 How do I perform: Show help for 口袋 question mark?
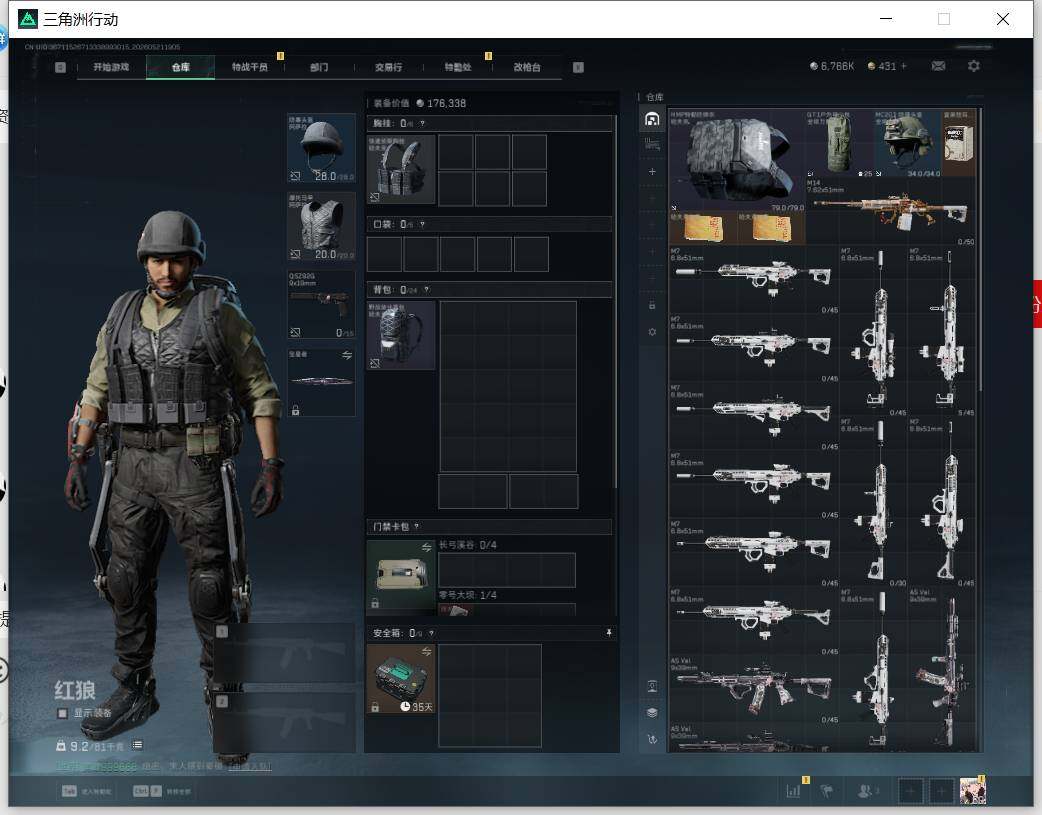[422, 225]
